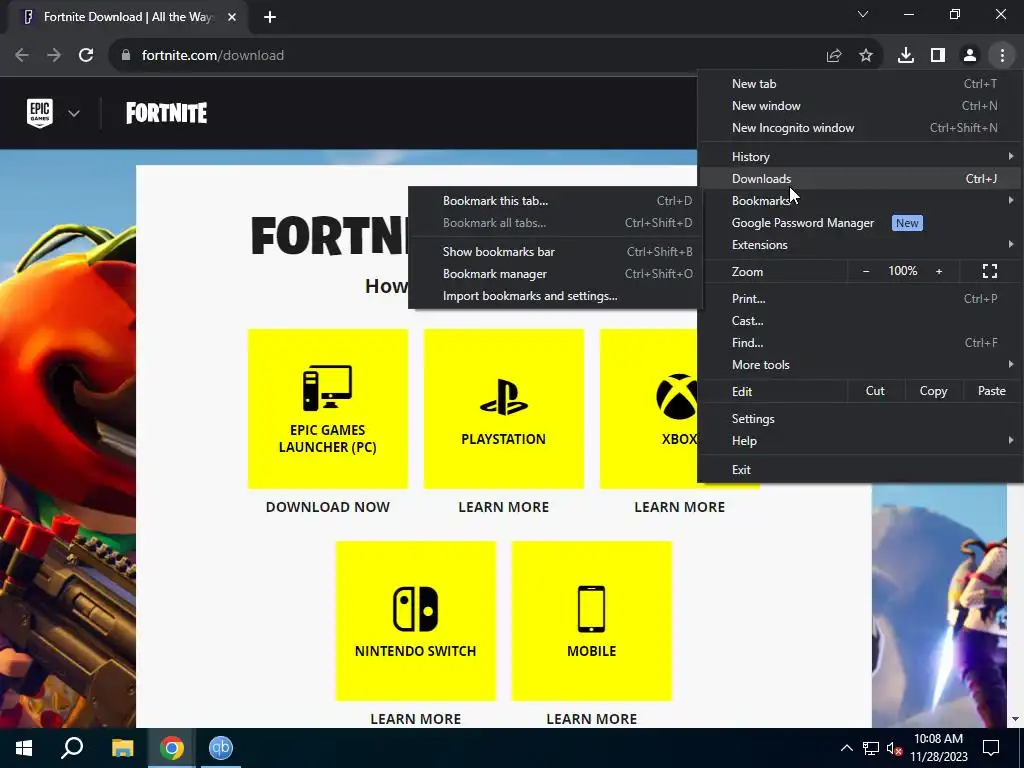Open the share this page icon
The width and height of the screenshot is (1024, 768).
[x=834, y=56]
